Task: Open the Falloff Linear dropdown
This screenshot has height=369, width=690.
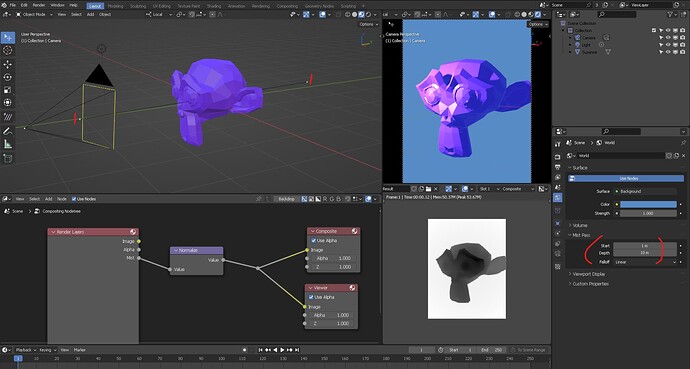Action: pyautogui.click(x=645, y=262)
